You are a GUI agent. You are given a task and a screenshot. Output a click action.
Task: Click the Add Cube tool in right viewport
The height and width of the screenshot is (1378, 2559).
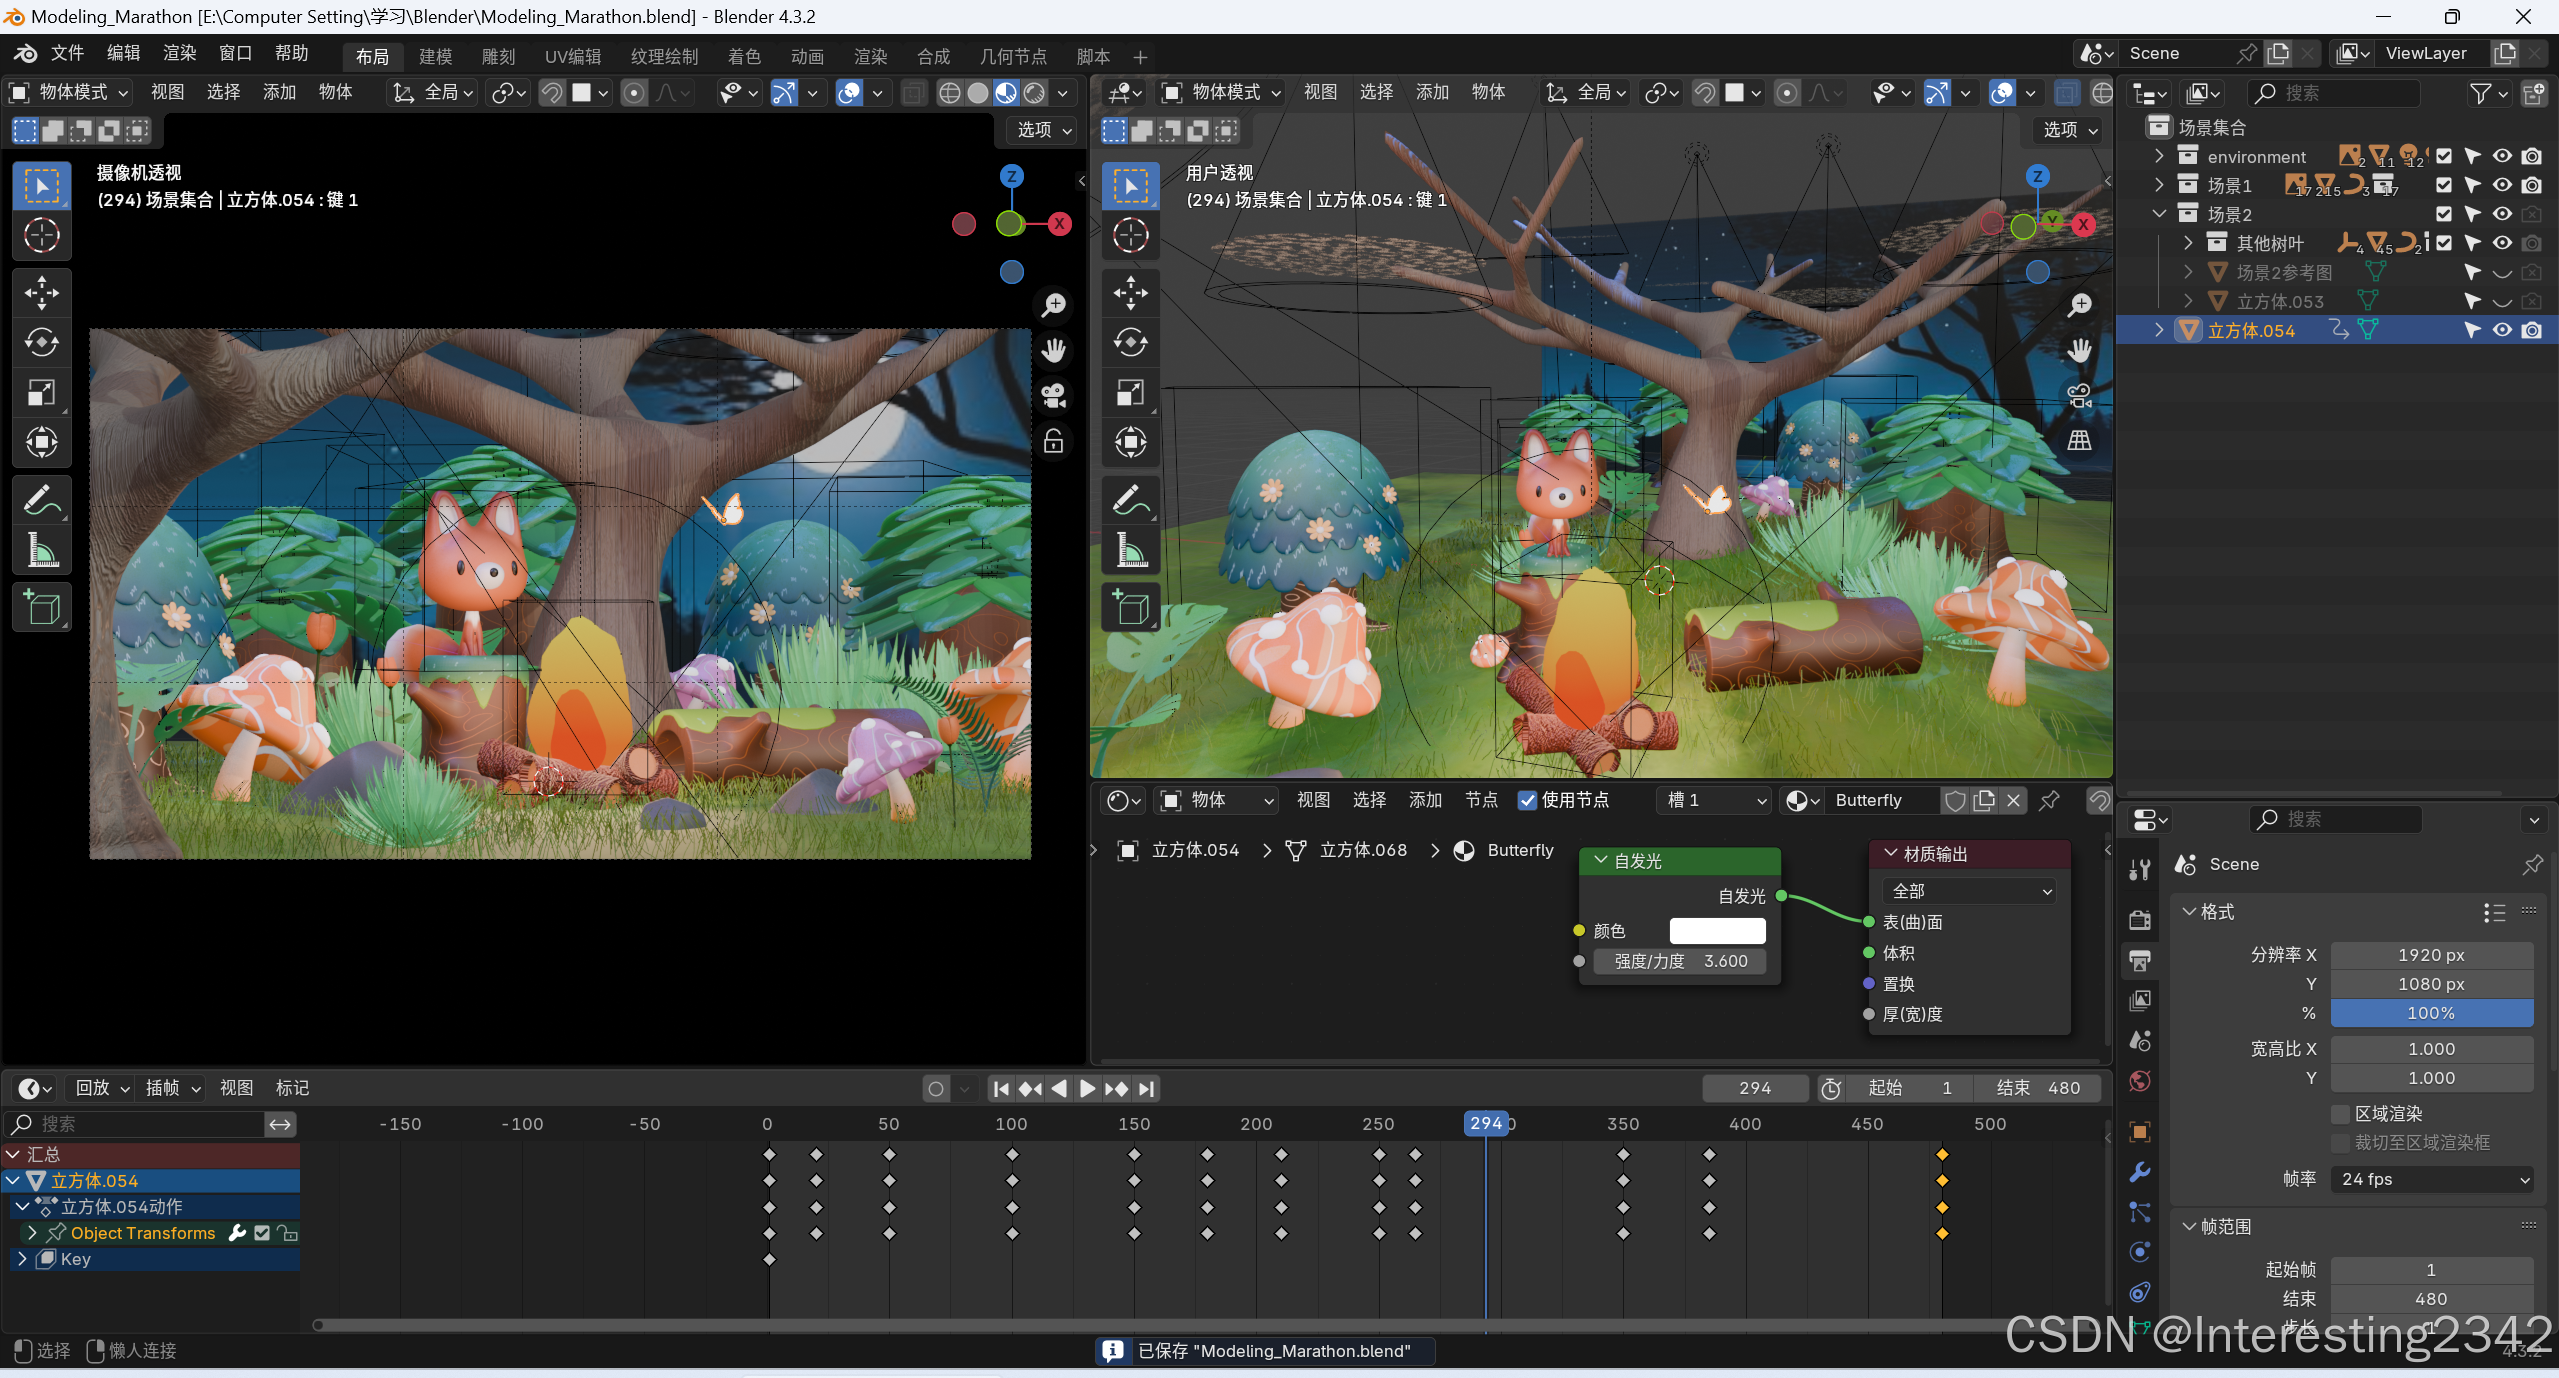[1130, 607]
